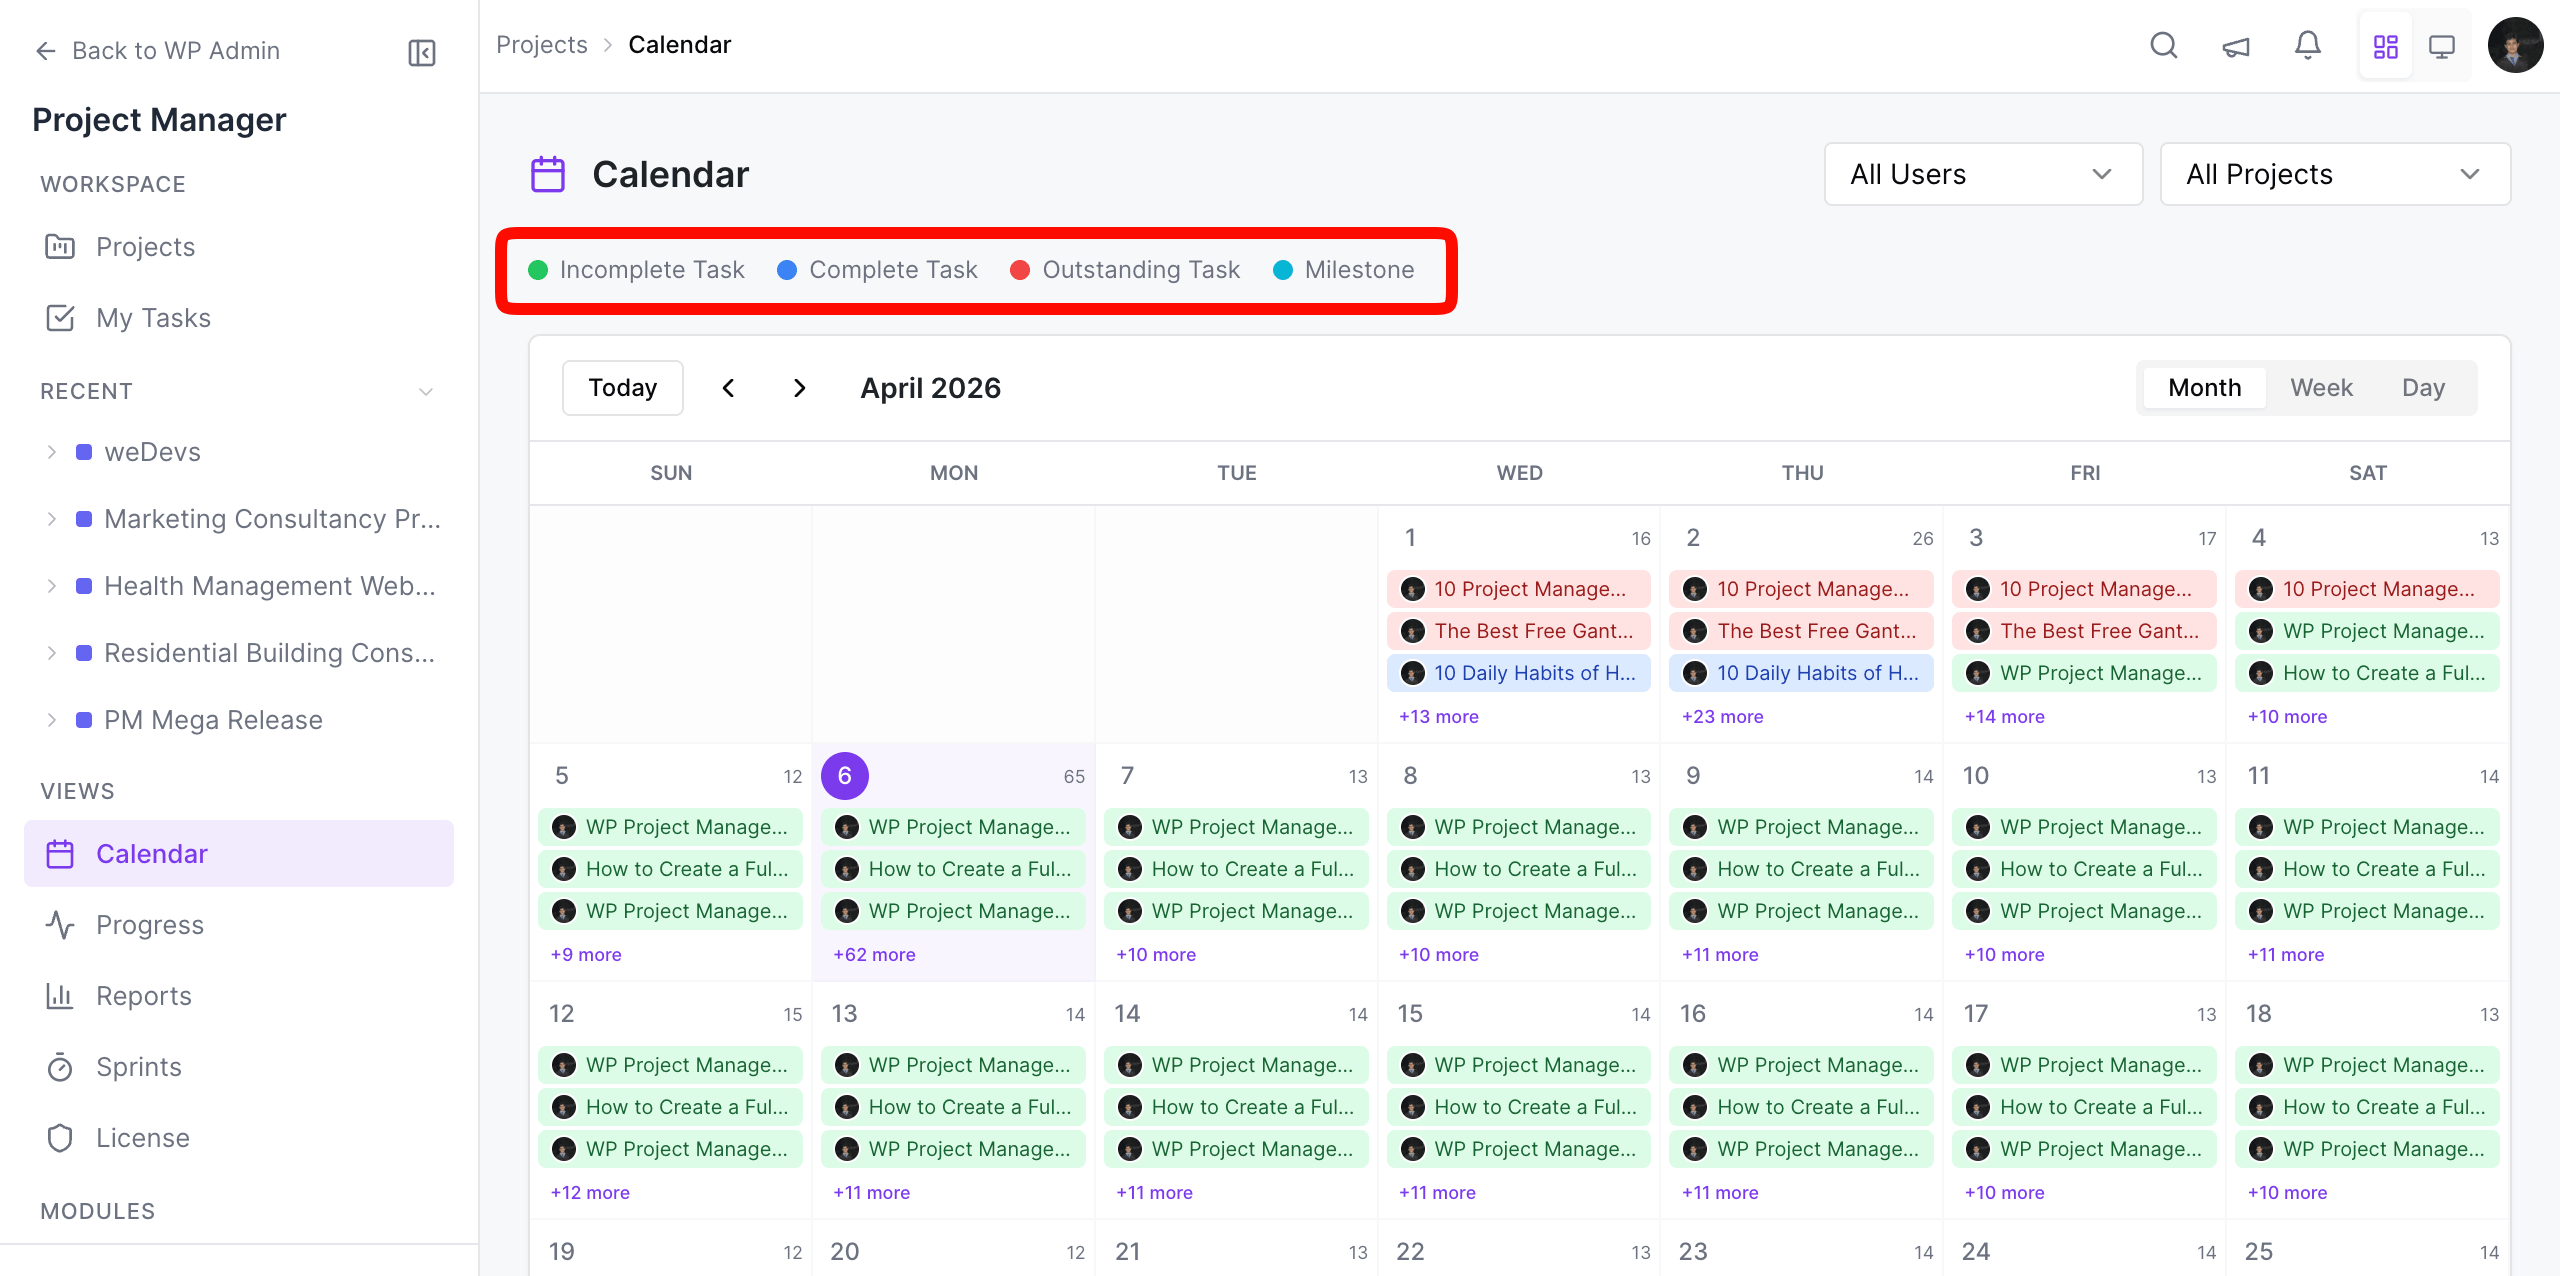Go to next month arrow
The height and width of the screenshot is (1276, 2560).
pos(799,388)
